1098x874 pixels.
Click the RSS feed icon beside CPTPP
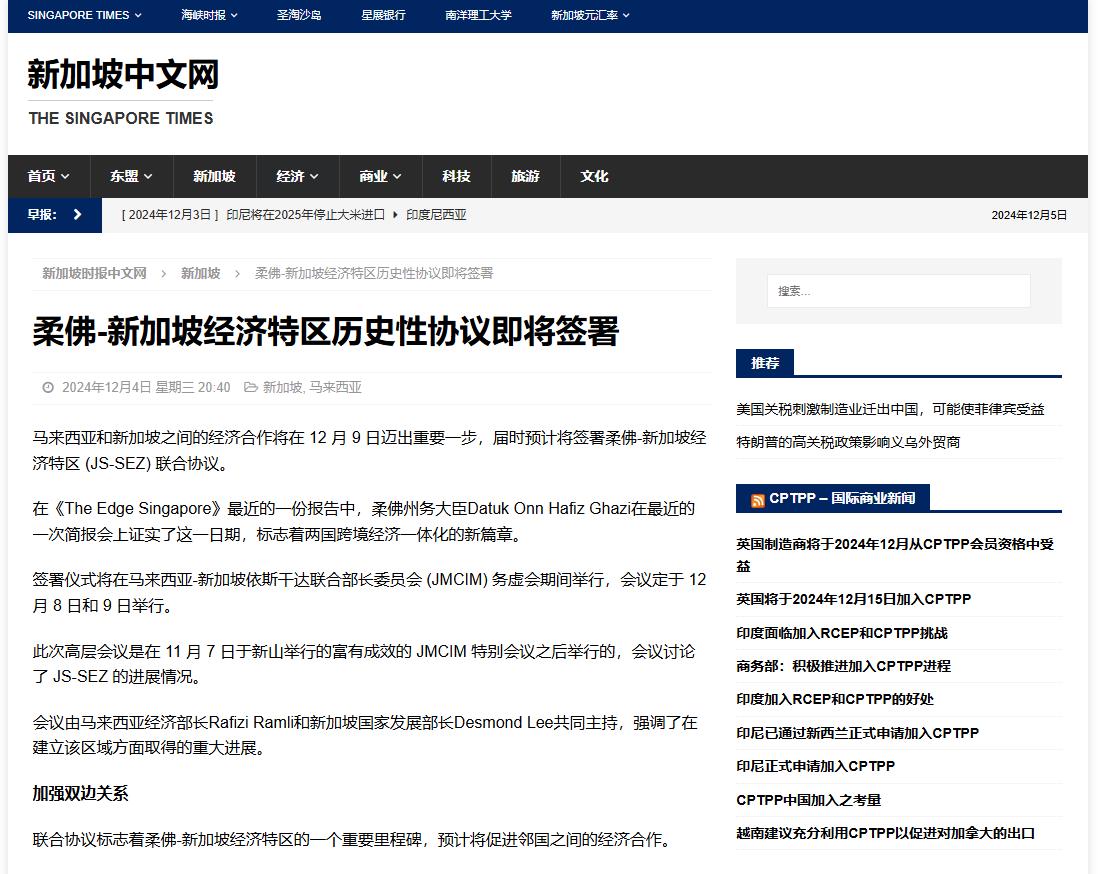(757, 500)
